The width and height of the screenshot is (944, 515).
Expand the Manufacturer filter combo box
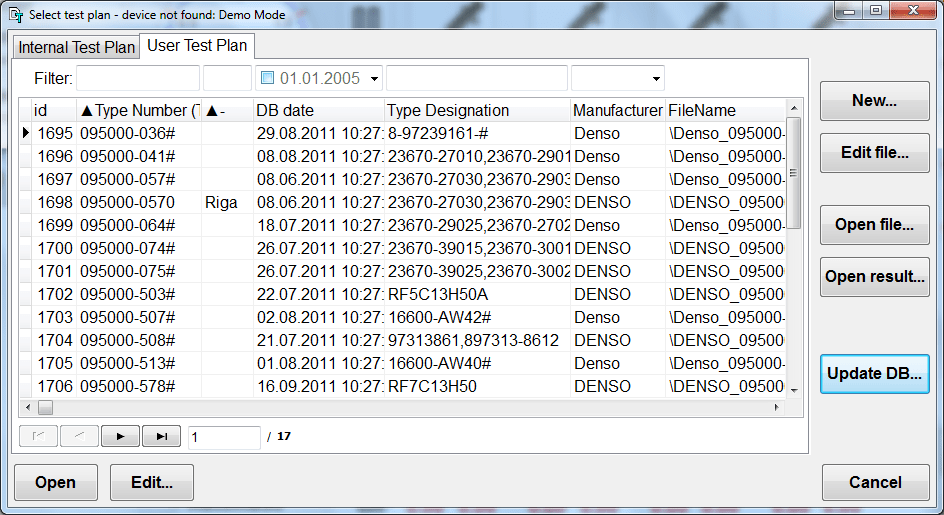(x=656, y=78)
